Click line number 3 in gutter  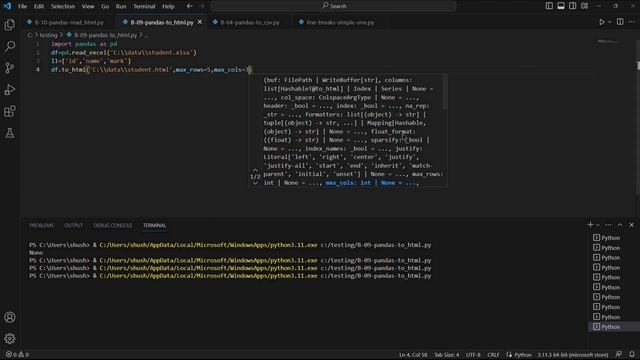[x=38, y=61]
